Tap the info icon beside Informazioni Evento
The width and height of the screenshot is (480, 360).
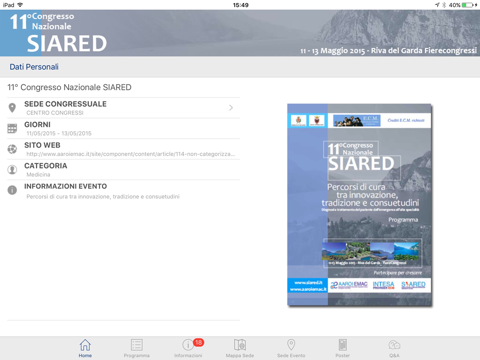tap(12, 190)
